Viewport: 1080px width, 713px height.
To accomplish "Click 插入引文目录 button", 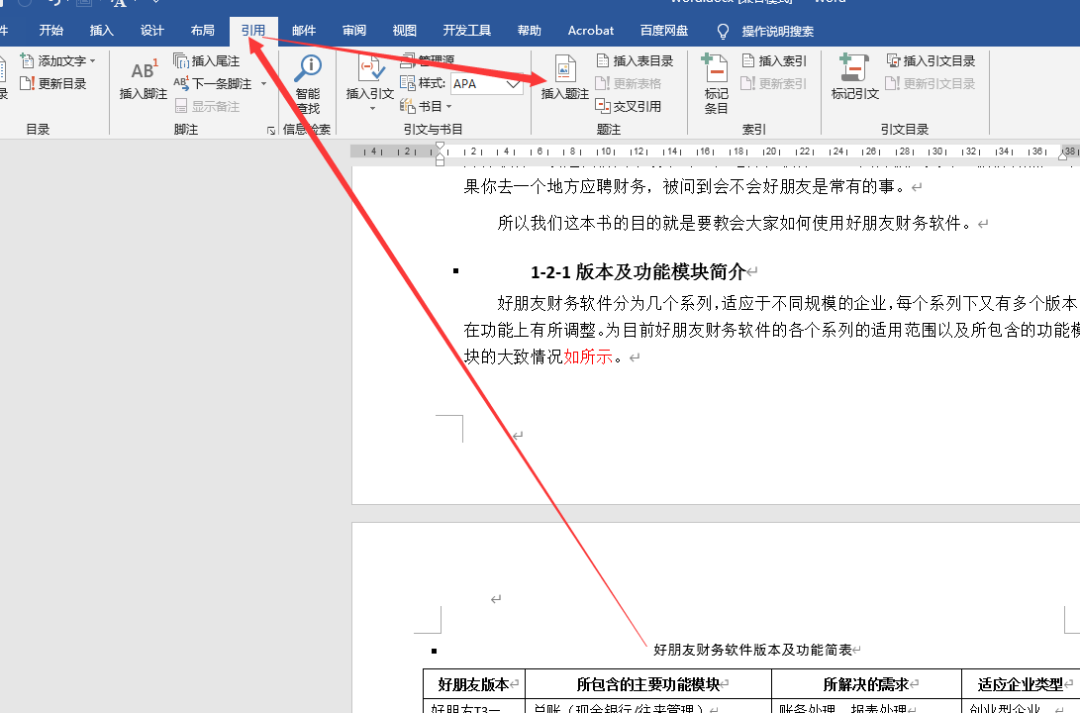I will 931,61.
